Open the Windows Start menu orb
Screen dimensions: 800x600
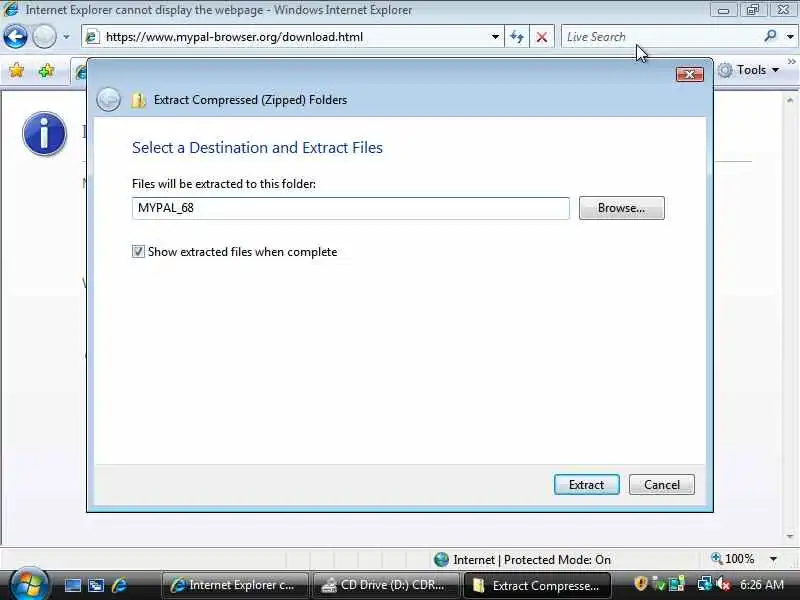pos(28,585)
